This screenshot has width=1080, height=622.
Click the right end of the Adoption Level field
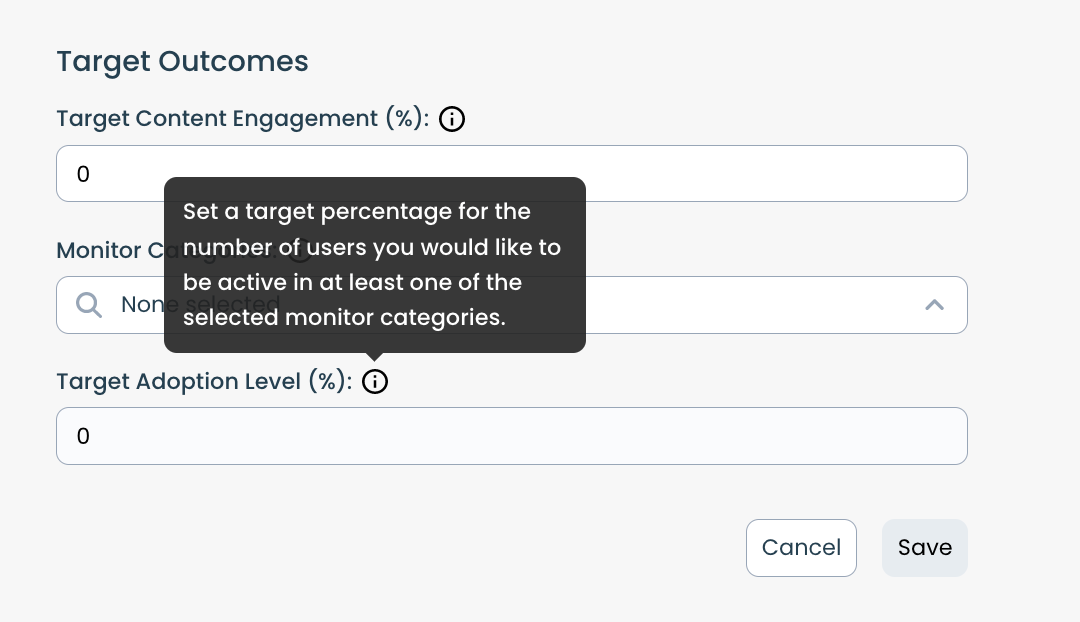(x=940, y=436)
